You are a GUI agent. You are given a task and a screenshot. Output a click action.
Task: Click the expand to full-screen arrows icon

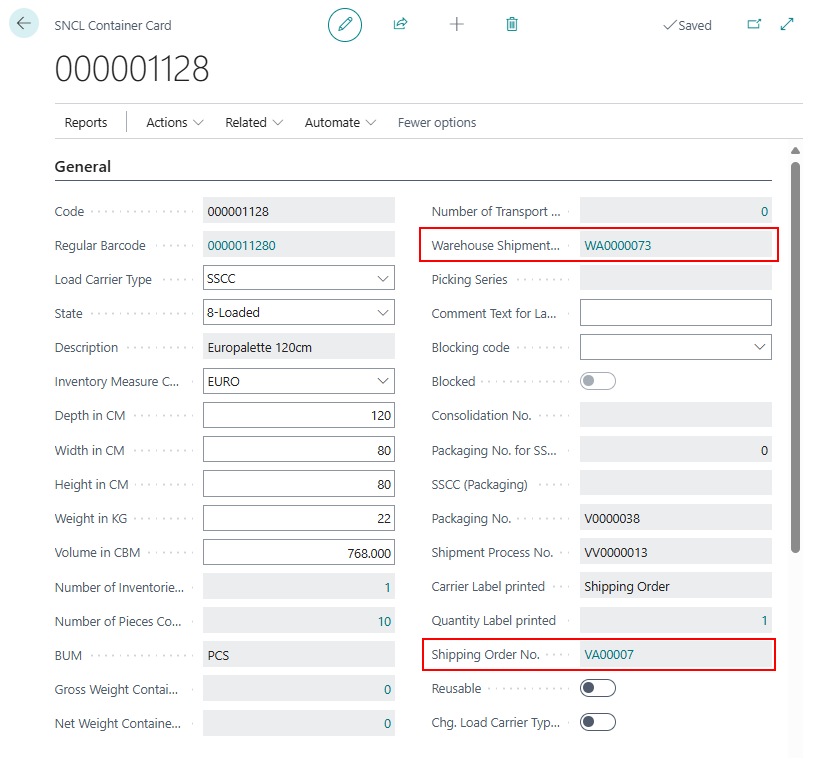787,25
